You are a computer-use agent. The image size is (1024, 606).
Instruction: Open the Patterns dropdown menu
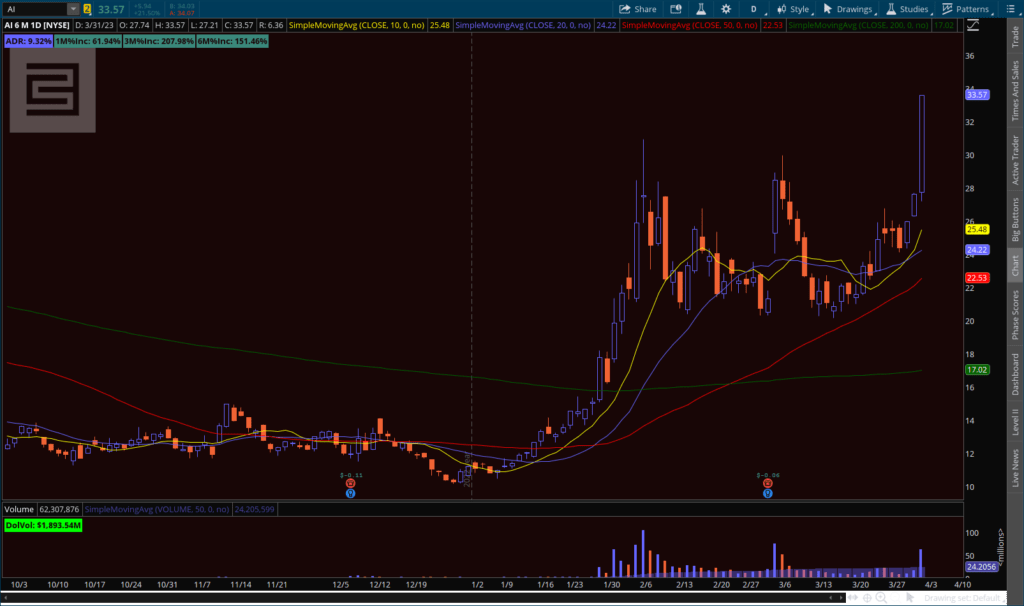(967, 9)
